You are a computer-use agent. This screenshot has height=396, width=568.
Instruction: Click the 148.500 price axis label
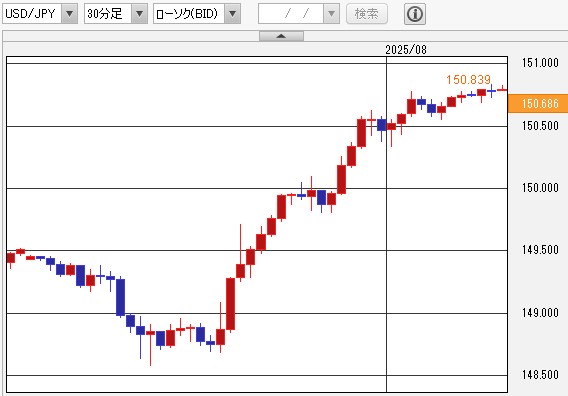540,375
